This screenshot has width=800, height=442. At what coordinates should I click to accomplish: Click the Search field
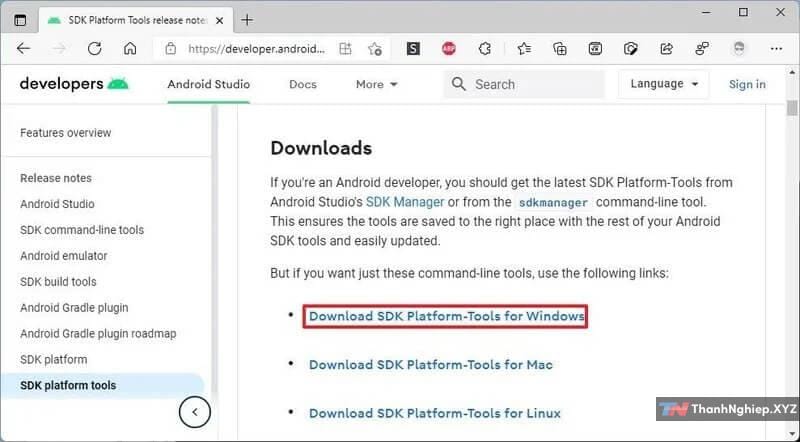[x=524, y=84]
